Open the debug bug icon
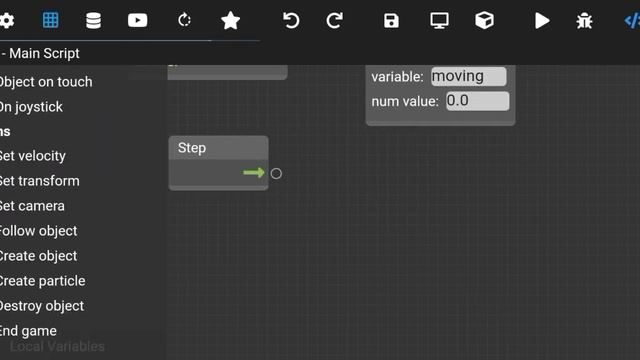Screen dimensions: 640x360 (x=584, y=21)
